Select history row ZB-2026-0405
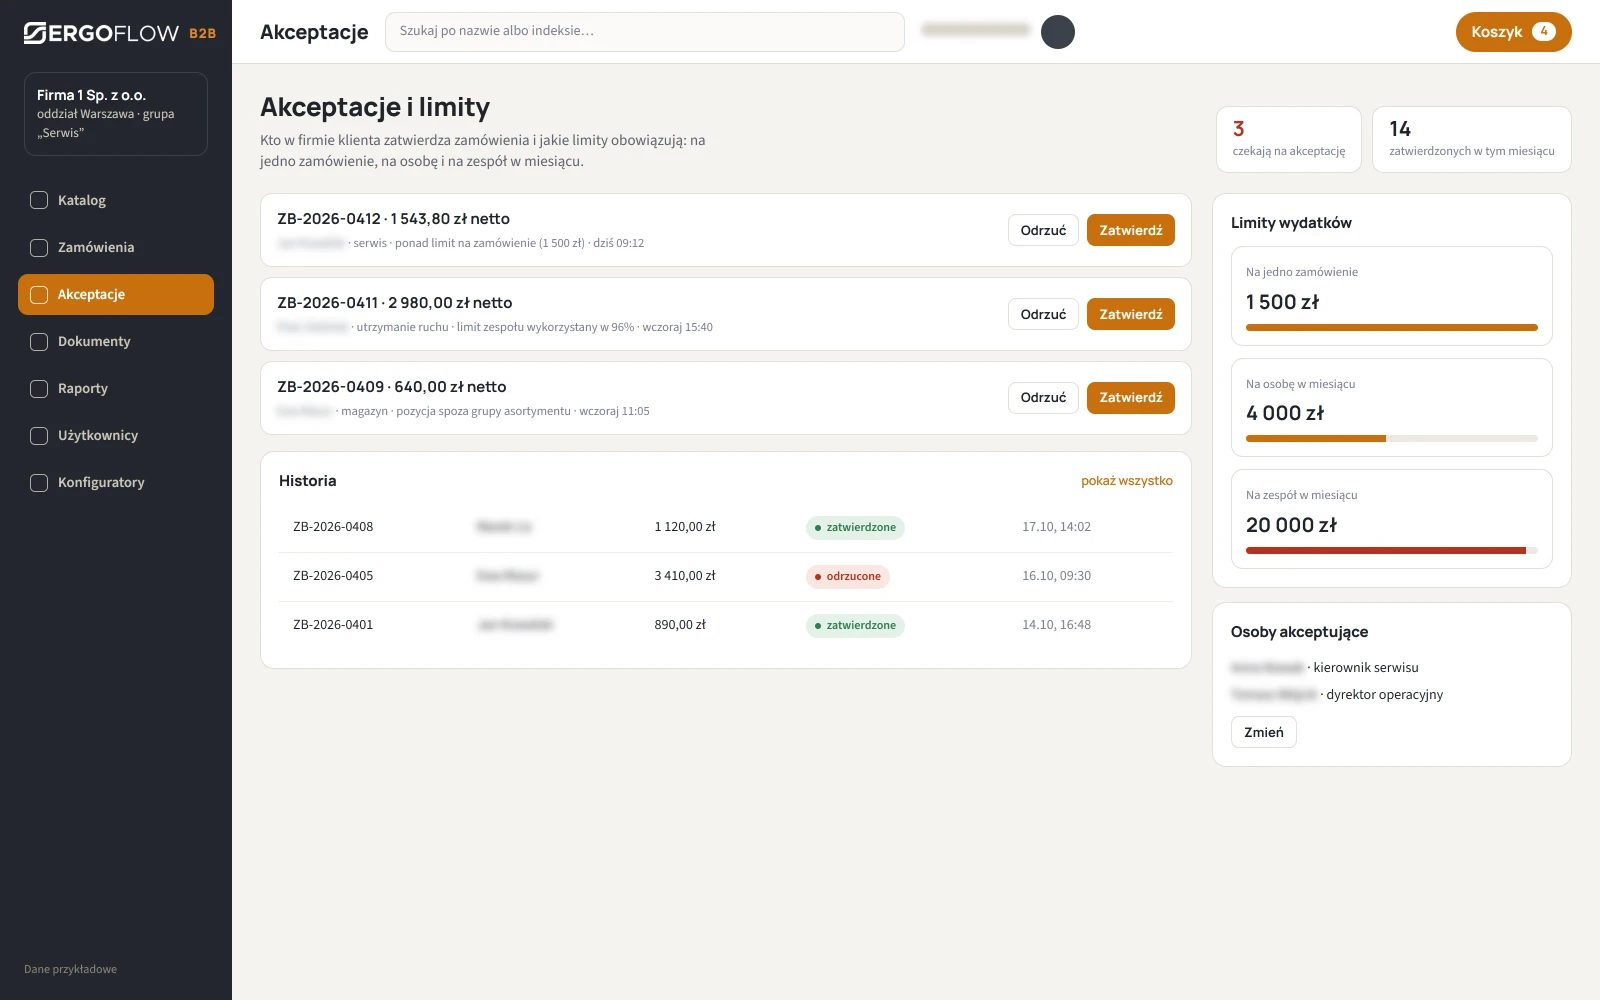This screenshot has height=1000, width=1600. click(726, 576)
